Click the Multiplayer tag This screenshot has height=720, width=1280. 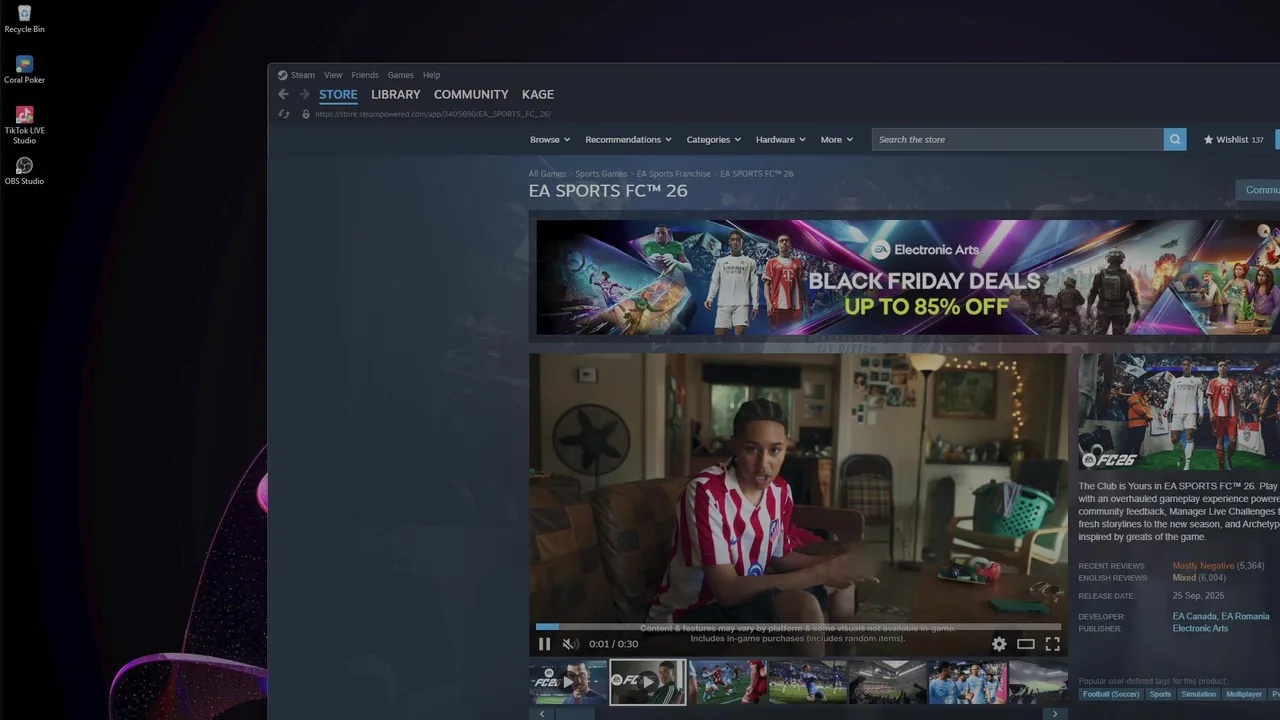(x=1244, y=694)
